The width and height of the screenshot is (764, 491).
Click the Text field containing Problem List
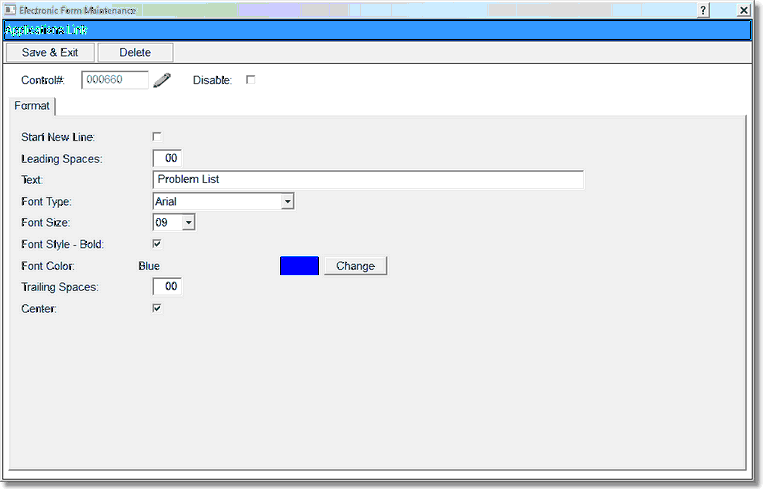point(368,180)
